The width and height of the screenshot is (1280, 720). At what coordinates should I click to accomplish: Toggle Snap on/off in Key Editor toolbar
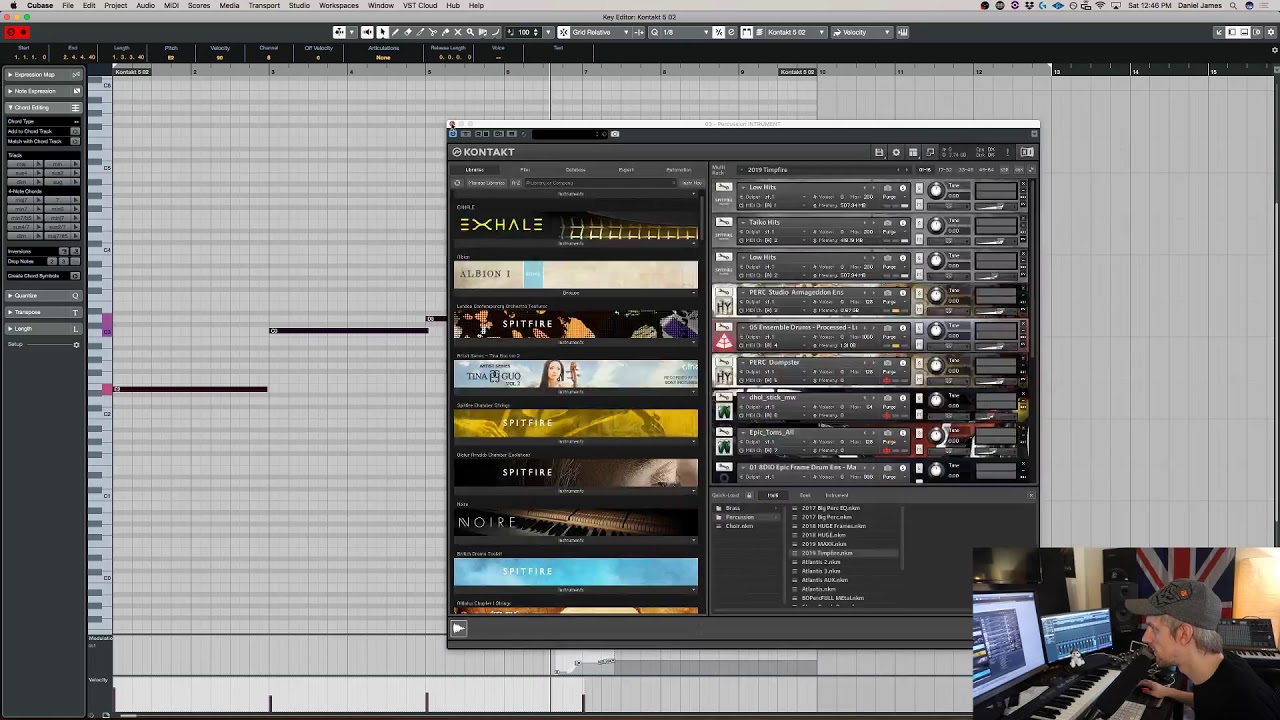[x=564, y=32]
